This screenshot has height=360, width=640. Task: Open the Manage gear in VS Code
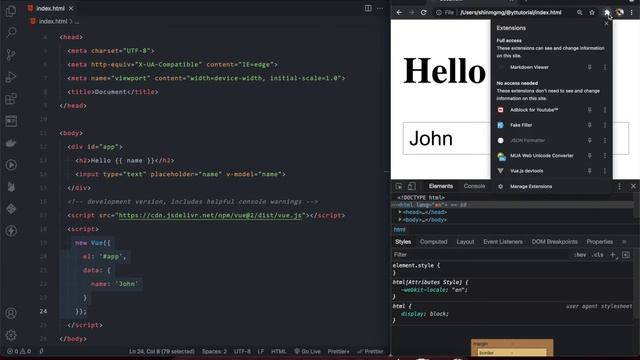pos(11,335)
